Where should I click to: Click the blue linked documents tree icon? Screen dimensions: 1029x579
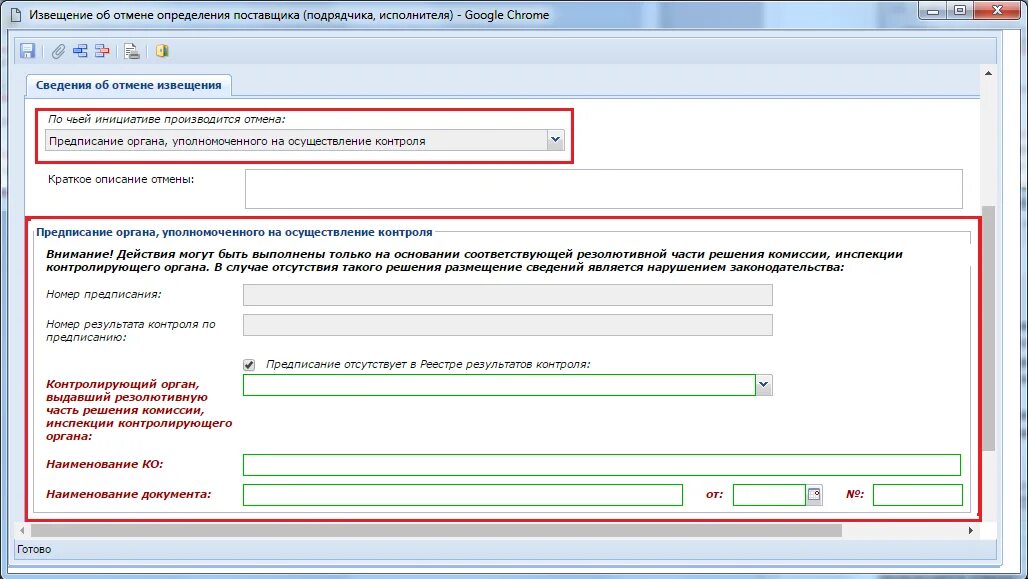pyautogui.click(x=80, y=51)
